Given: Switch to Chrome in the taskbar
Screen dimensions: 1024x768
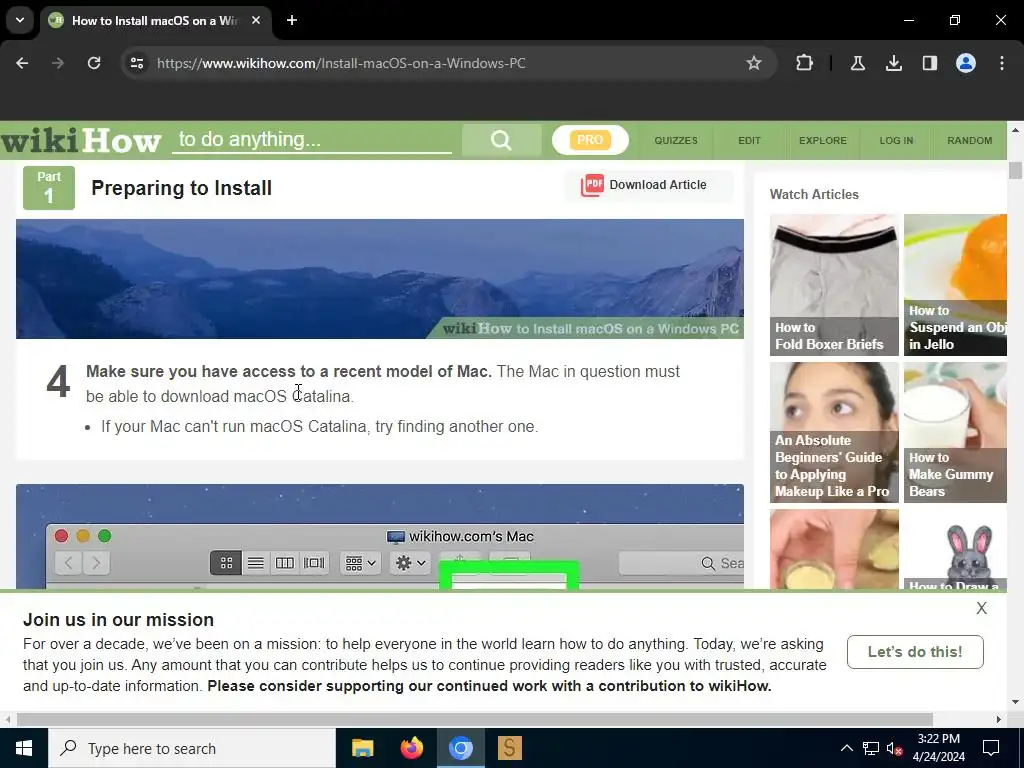Looking at the screenshot, I should (x=460, y=748).
